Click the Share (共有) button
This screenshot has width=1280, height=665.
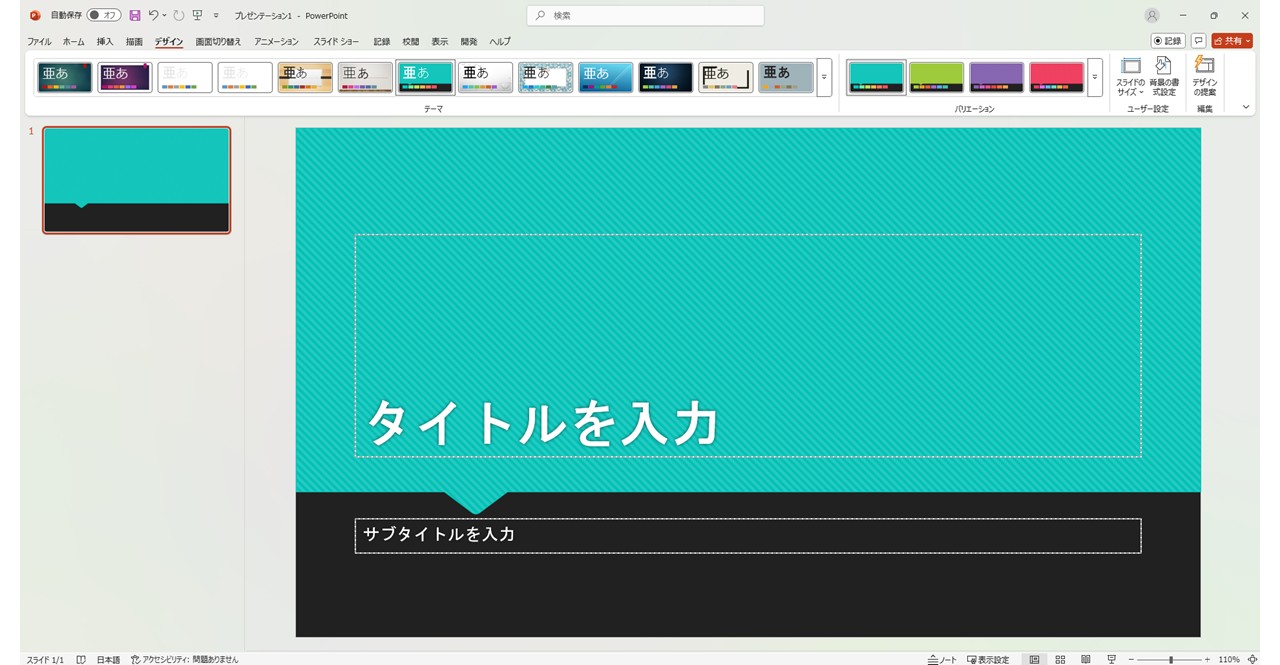point(1232,41)
